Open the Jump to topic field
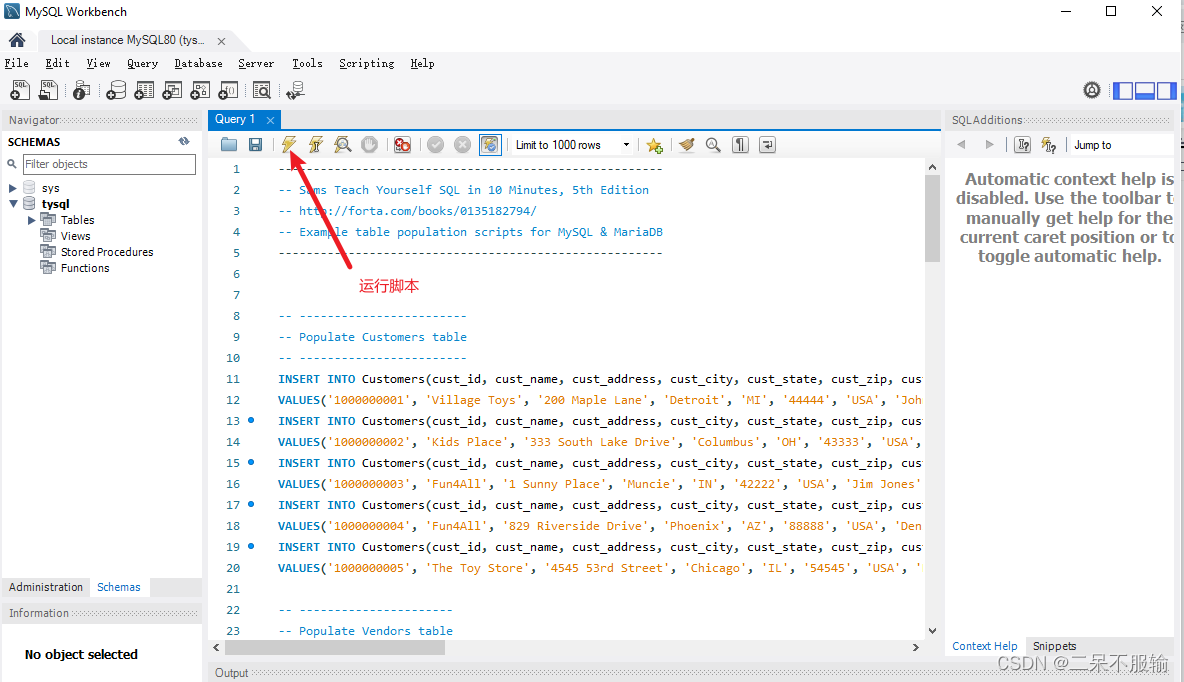The width and height of the screenshot is (1184, 682). [x=1124, y=145]
